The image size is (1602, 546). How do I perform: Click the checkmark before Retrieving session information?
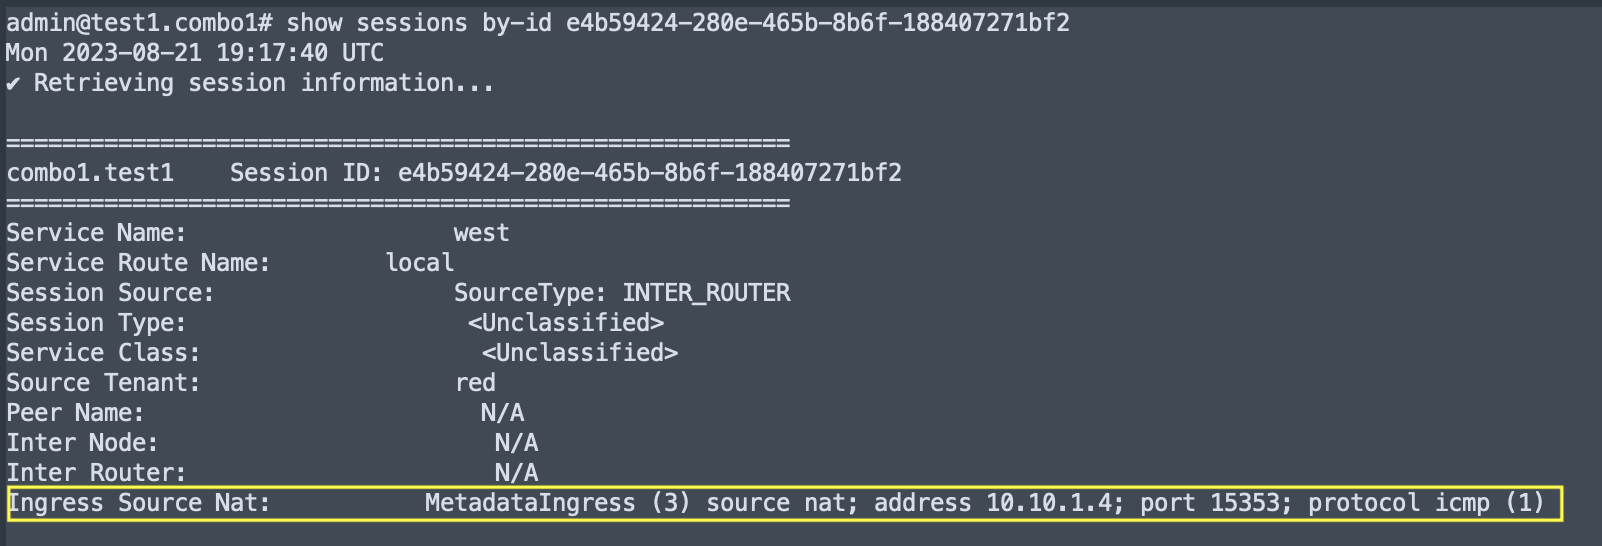click(13, 83)
